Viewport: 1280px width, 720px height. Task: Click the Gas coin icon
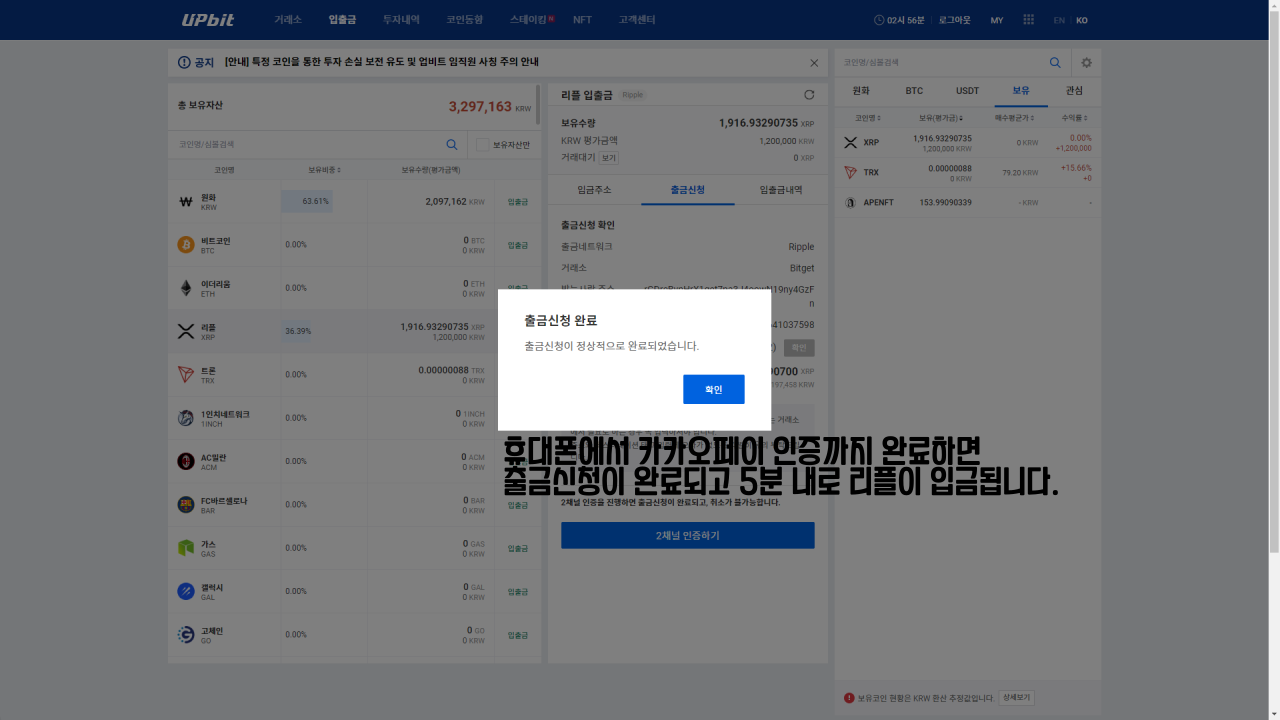tap(185, 548)
